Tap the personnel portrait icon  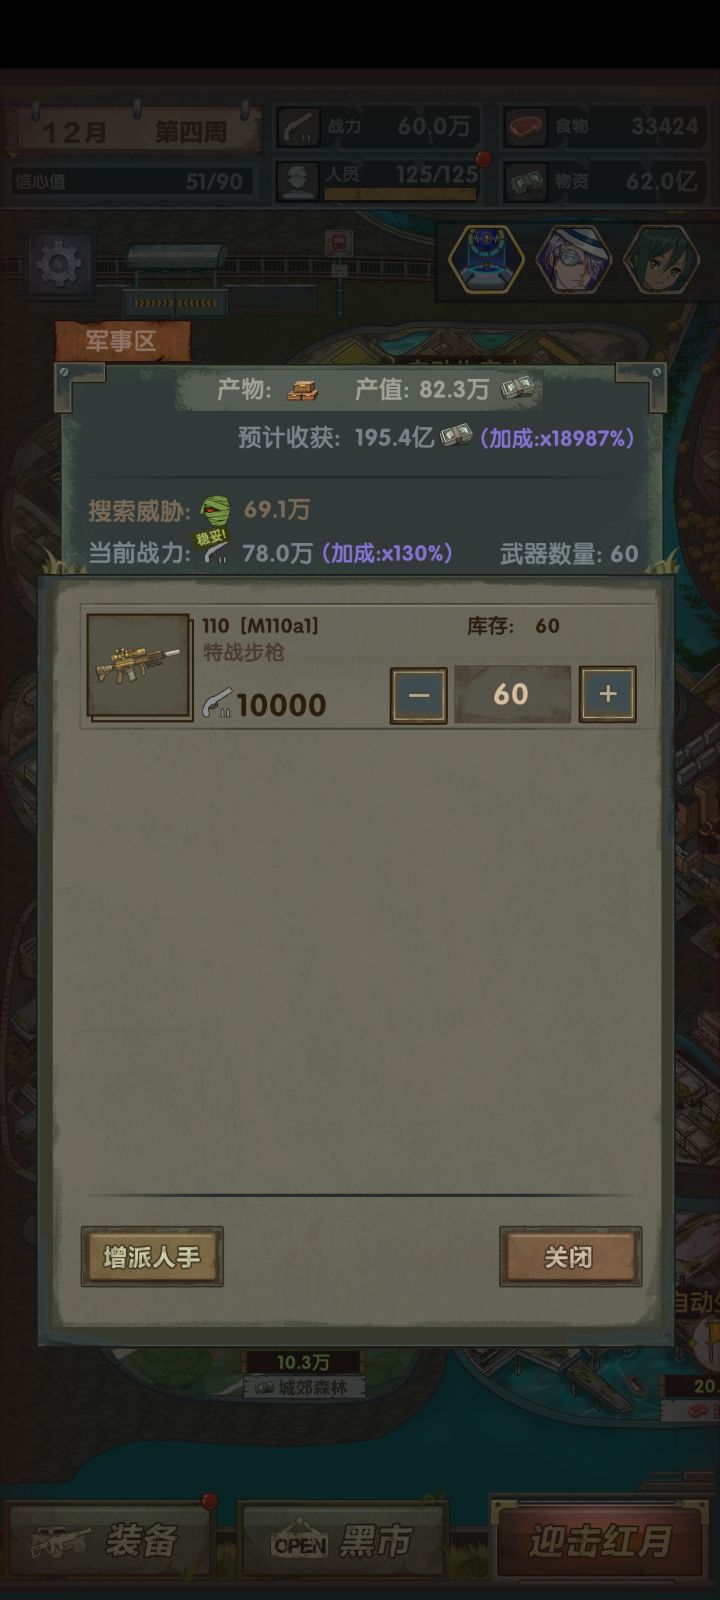(297, 181)
